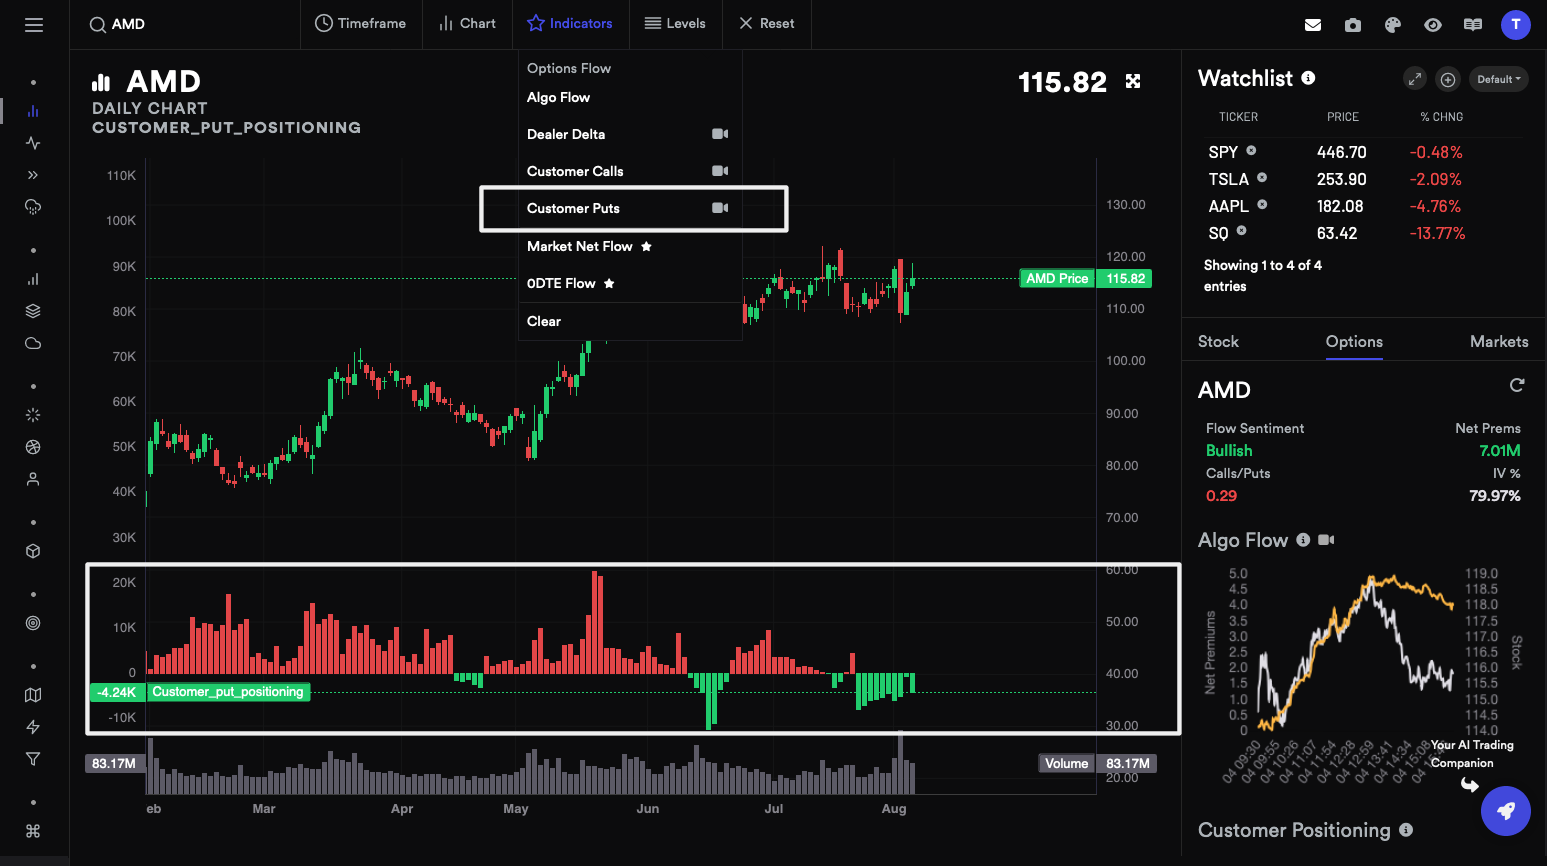Open the Levels dropdown
The width and height of the screenshot is (1547, 866).
[x=675, y=24]
